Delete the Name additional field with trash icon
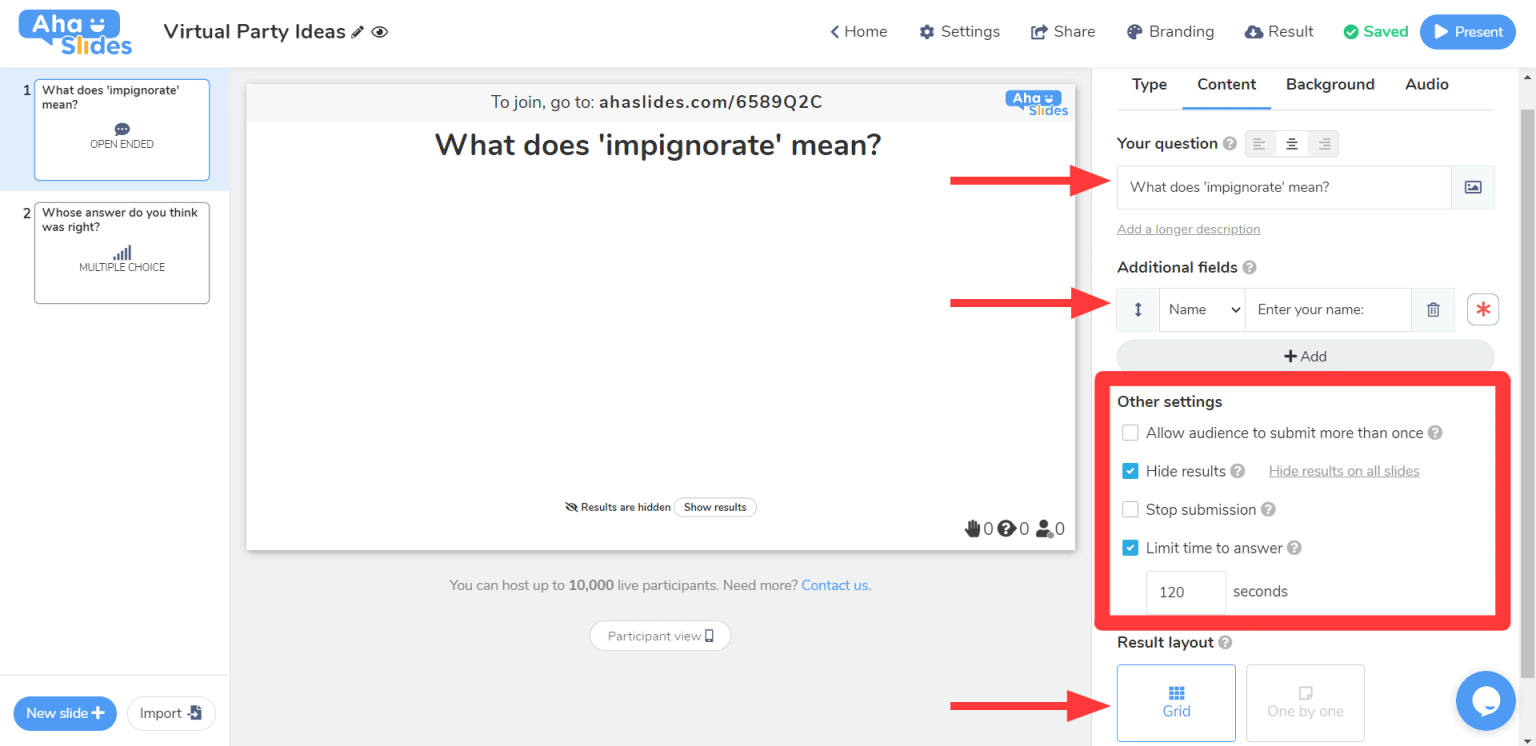 (1433, 310)
